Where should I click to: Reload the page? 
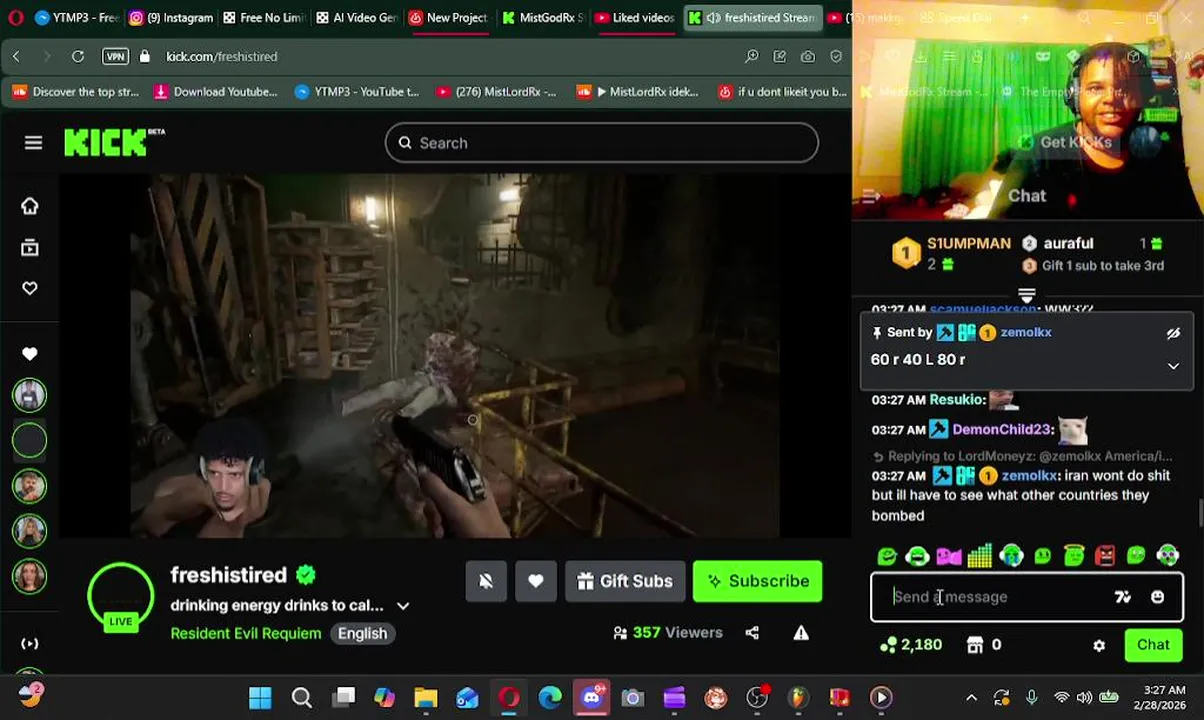point(78,56)
